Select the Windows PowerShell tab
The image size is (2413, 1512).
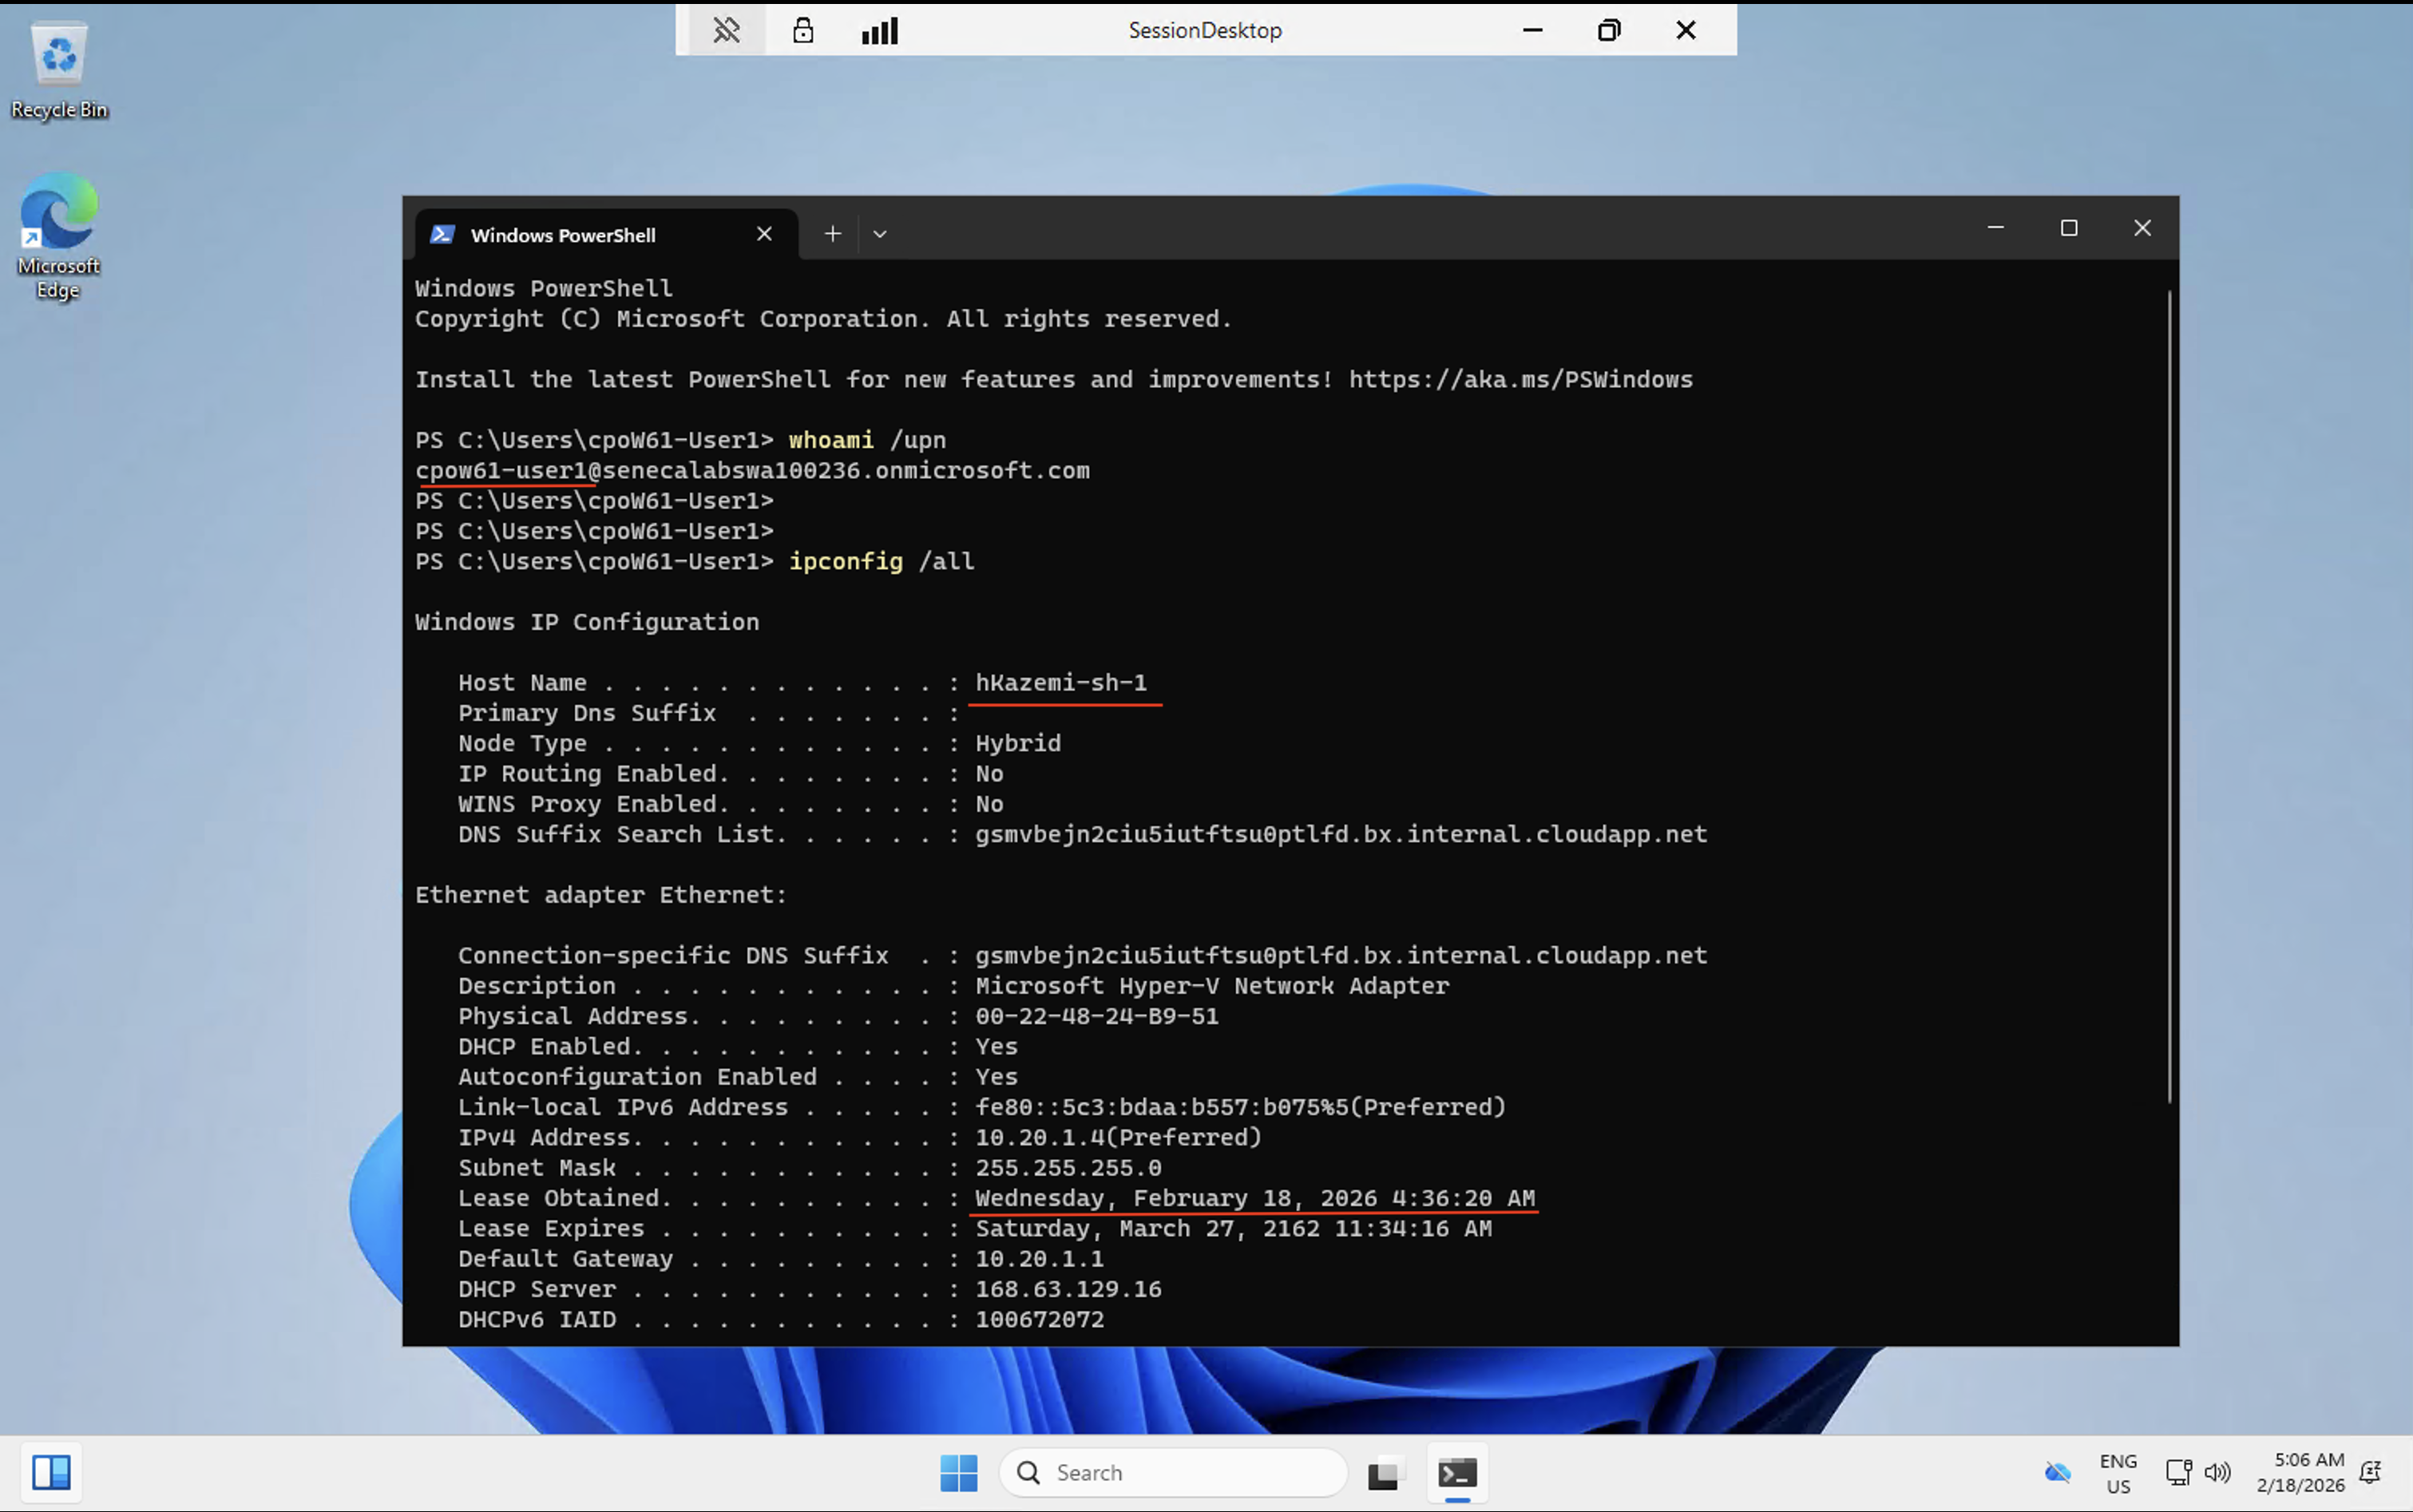[606, 235]
